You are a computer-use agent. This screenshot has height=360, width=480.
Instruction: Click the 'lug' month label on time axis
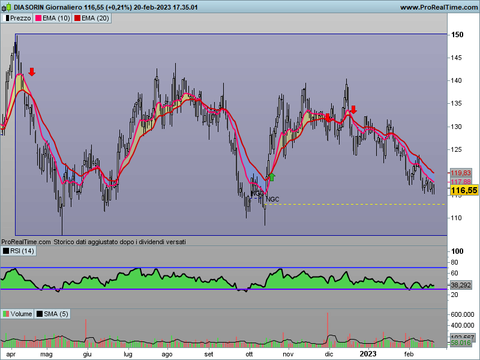[x=128, y=354]
